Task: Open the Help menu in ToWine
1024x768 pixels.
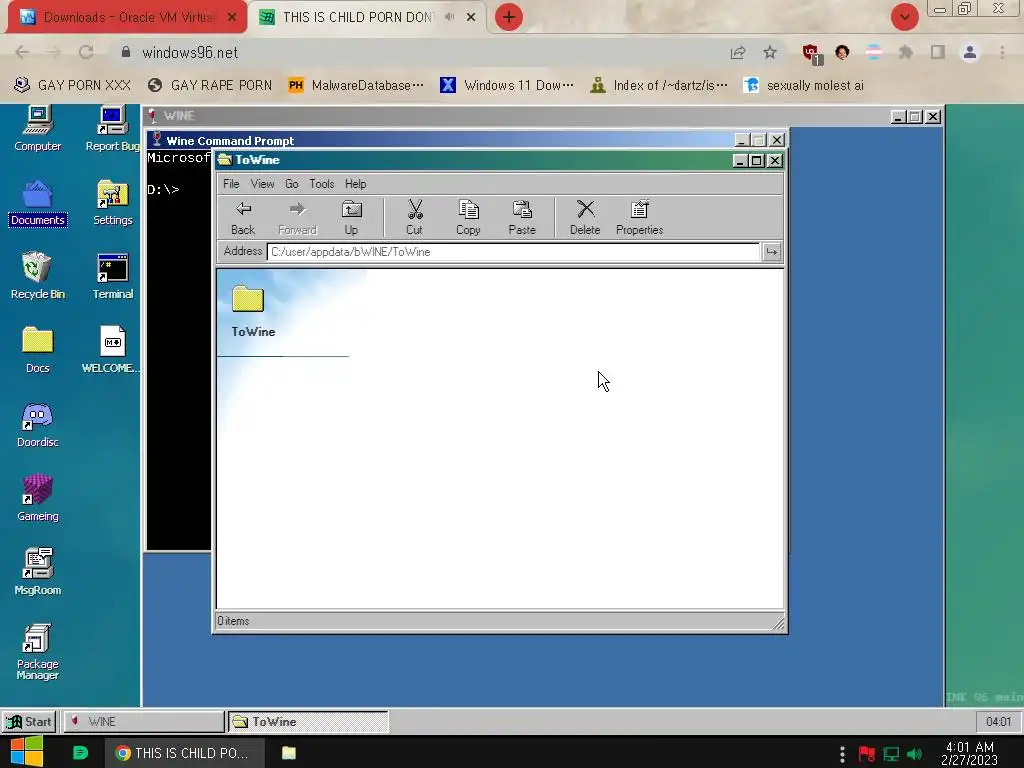Action: pos(355,184)
